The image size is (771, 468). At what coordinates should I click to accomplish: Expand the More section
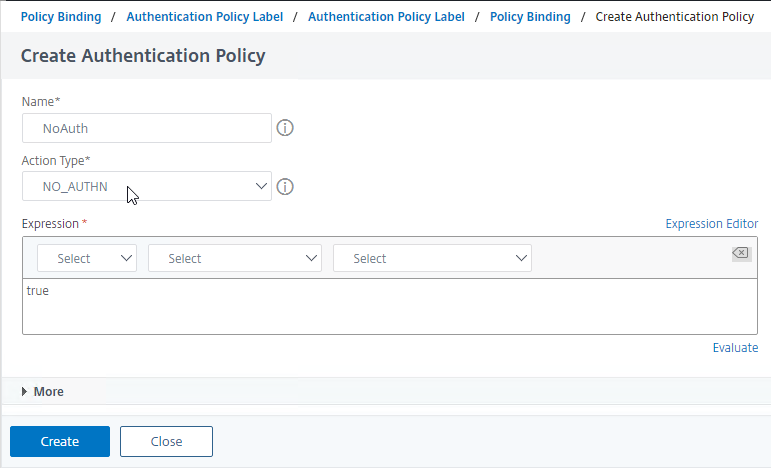coord(43,392)
